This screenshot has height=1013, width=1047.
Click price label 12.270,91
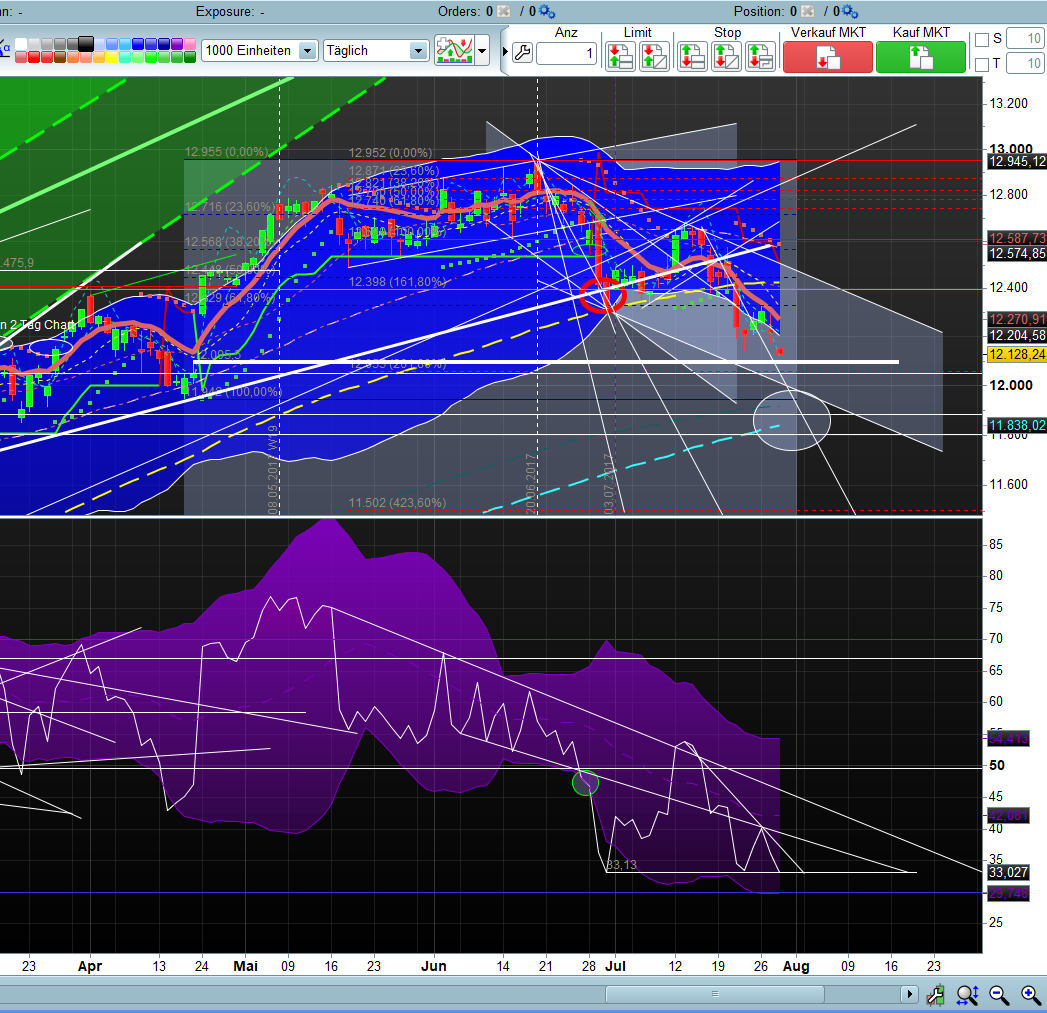pos(1017,319)
